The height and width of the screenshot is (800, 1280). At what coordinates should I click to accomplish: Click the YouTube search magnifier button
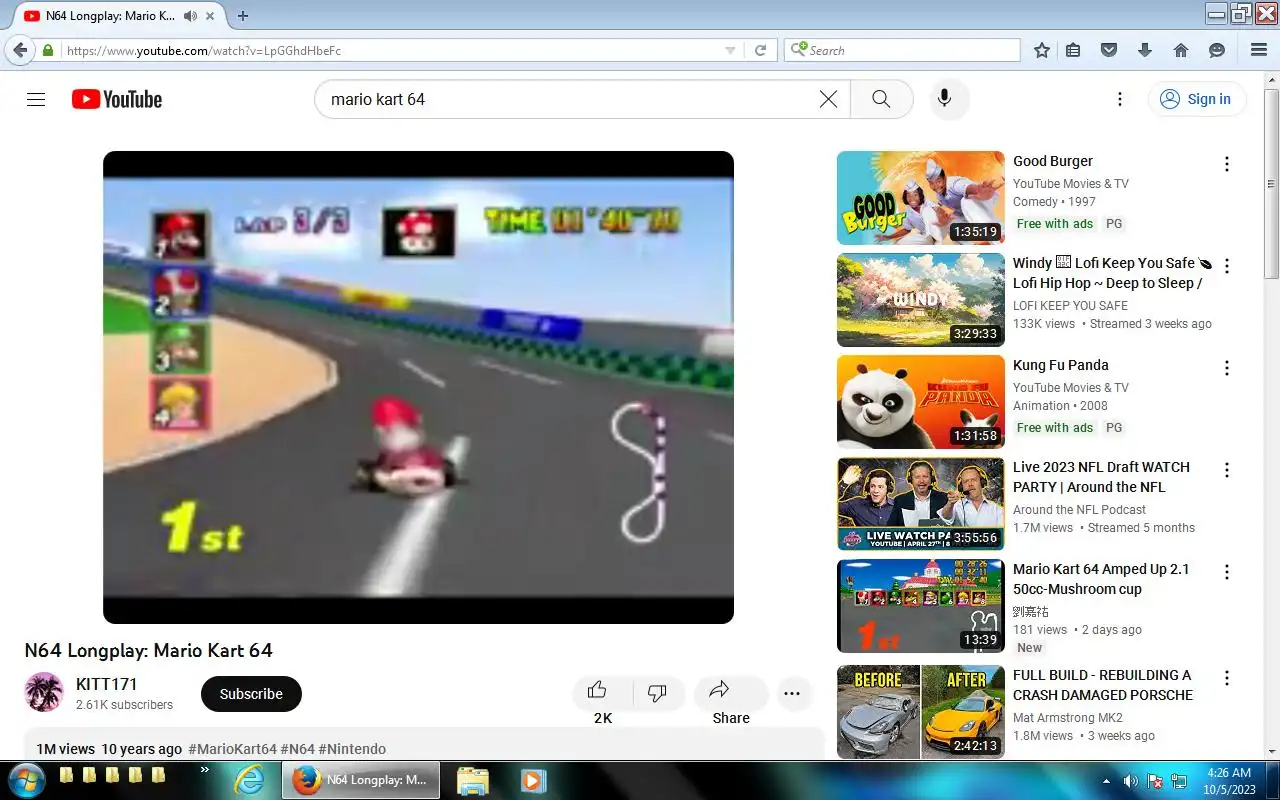click(881, 99)
